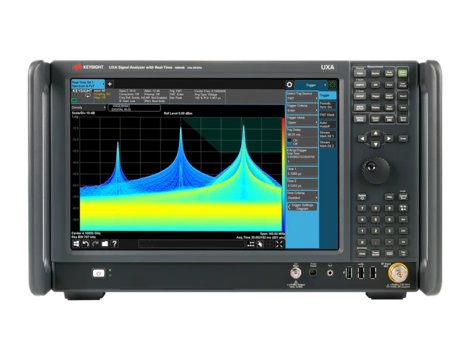Open the Trigger Mask dropdown
This screenshot has width=470, height=360.
click(302, 120)
